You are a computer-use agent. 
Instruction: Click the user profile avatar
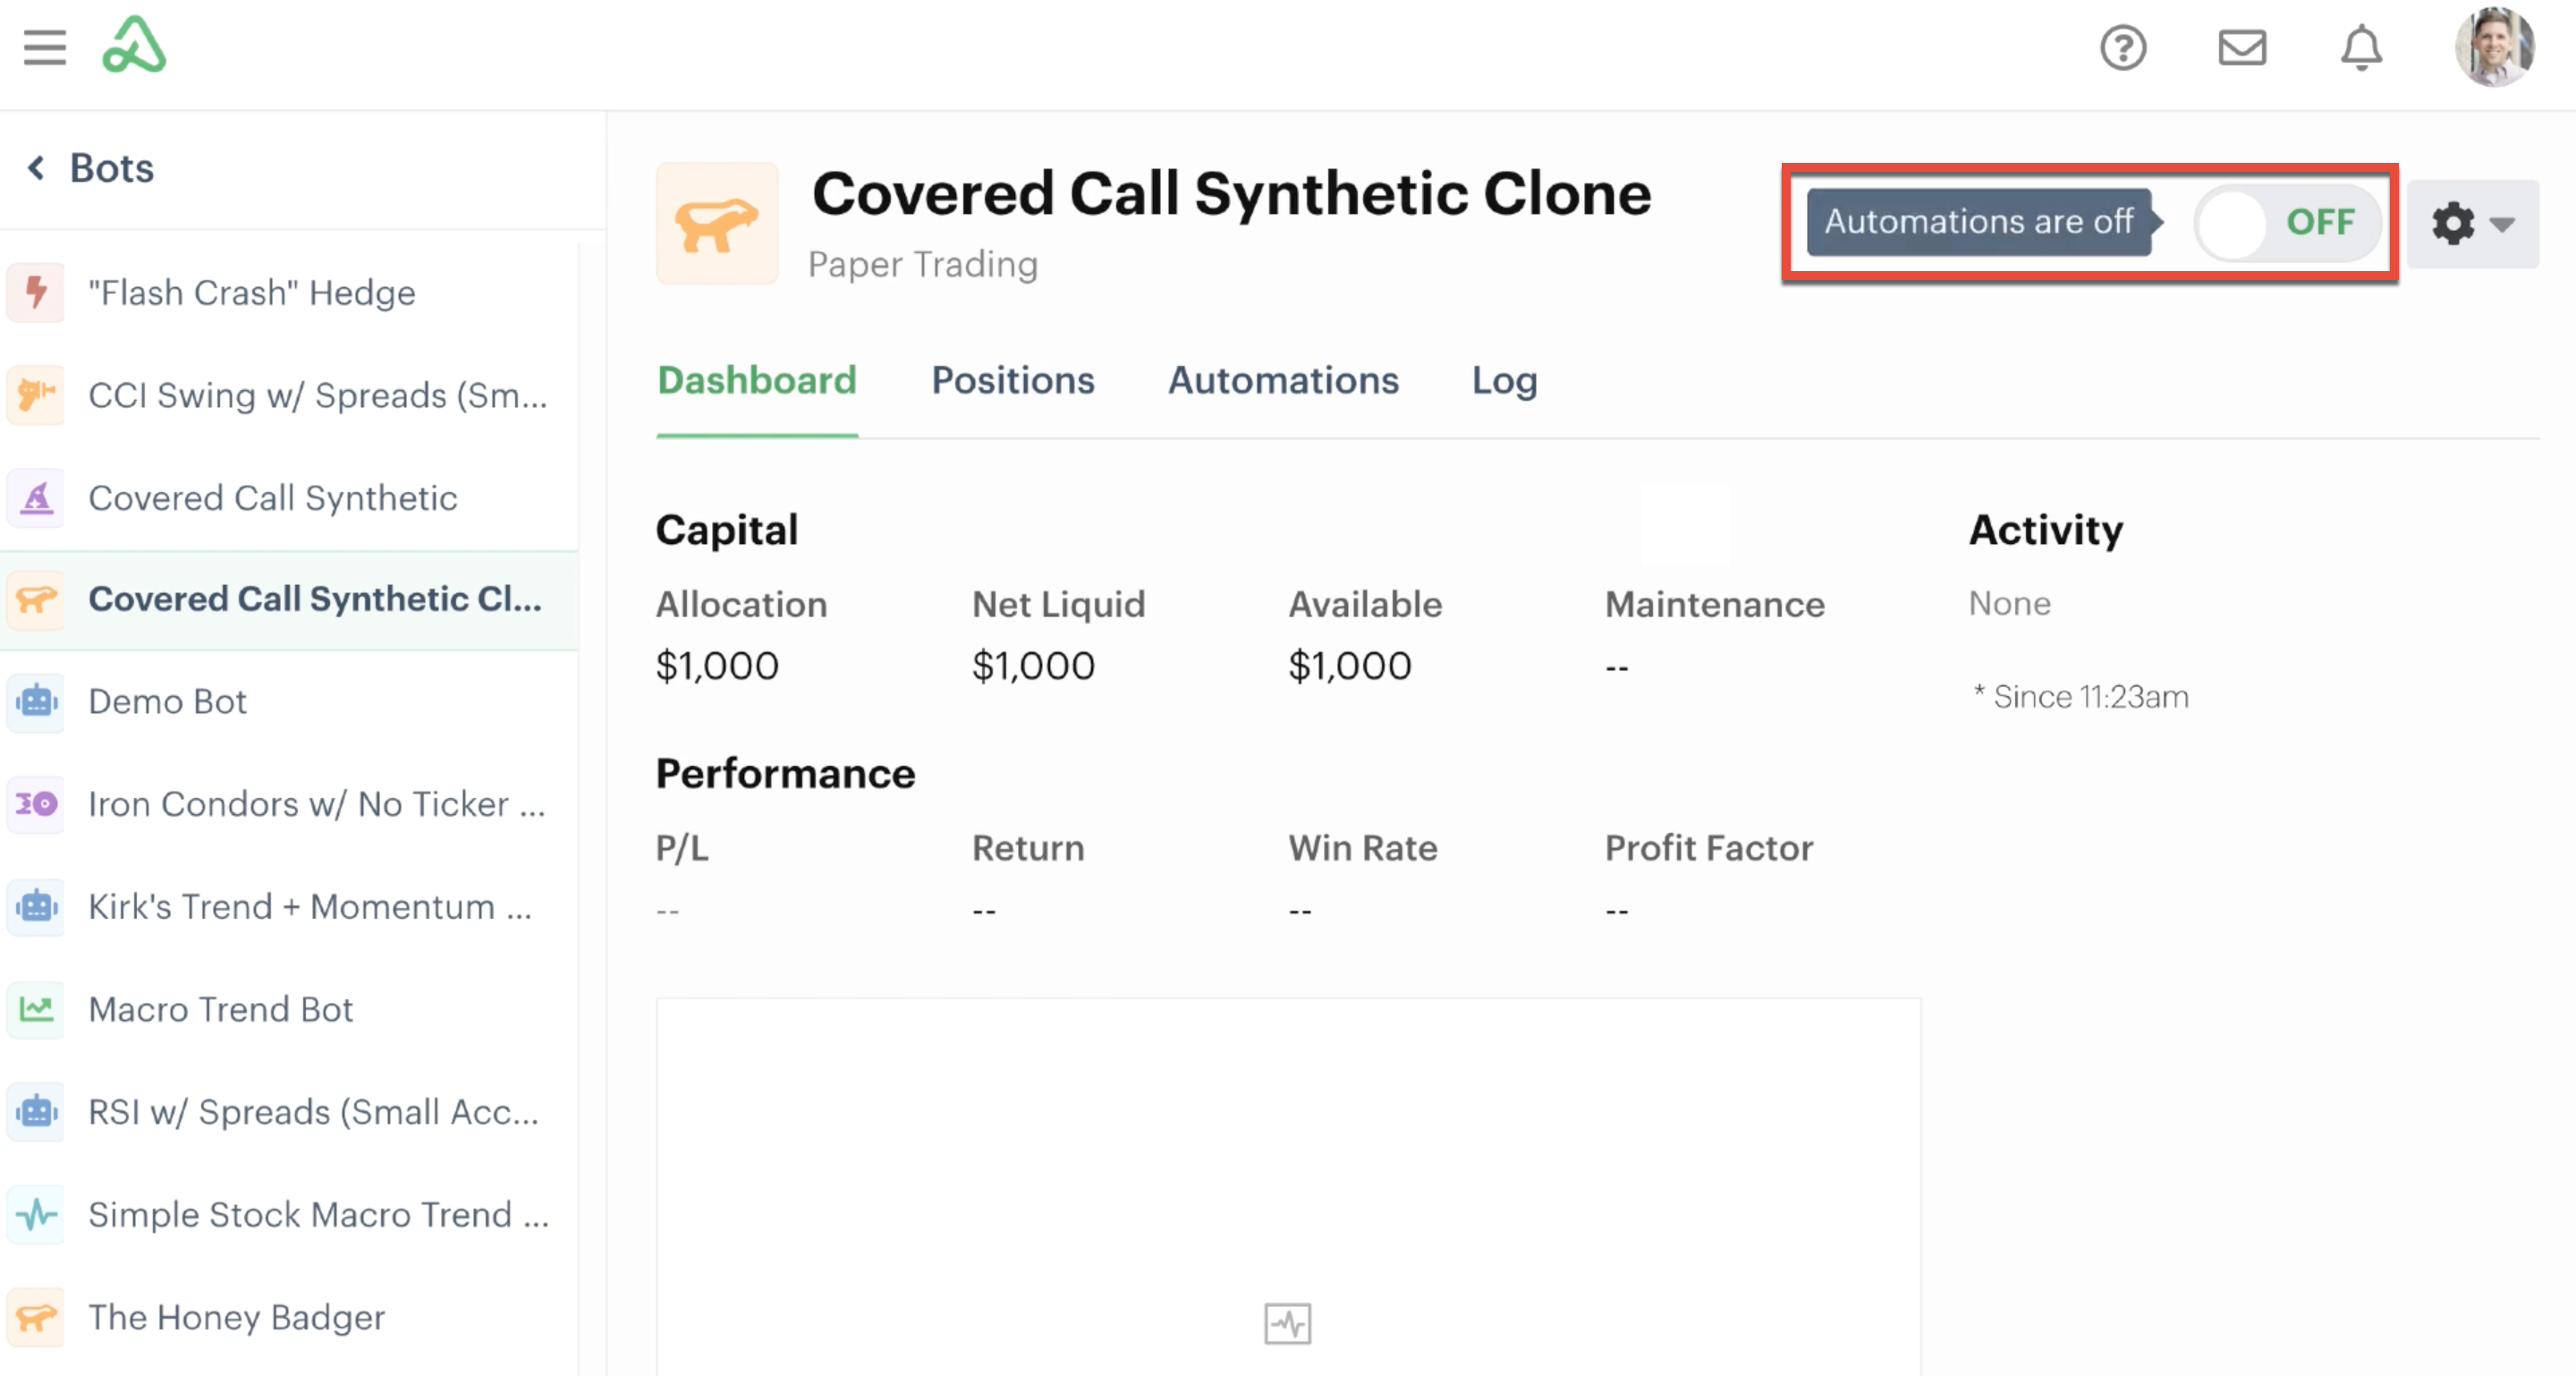tap(2495, 47)
